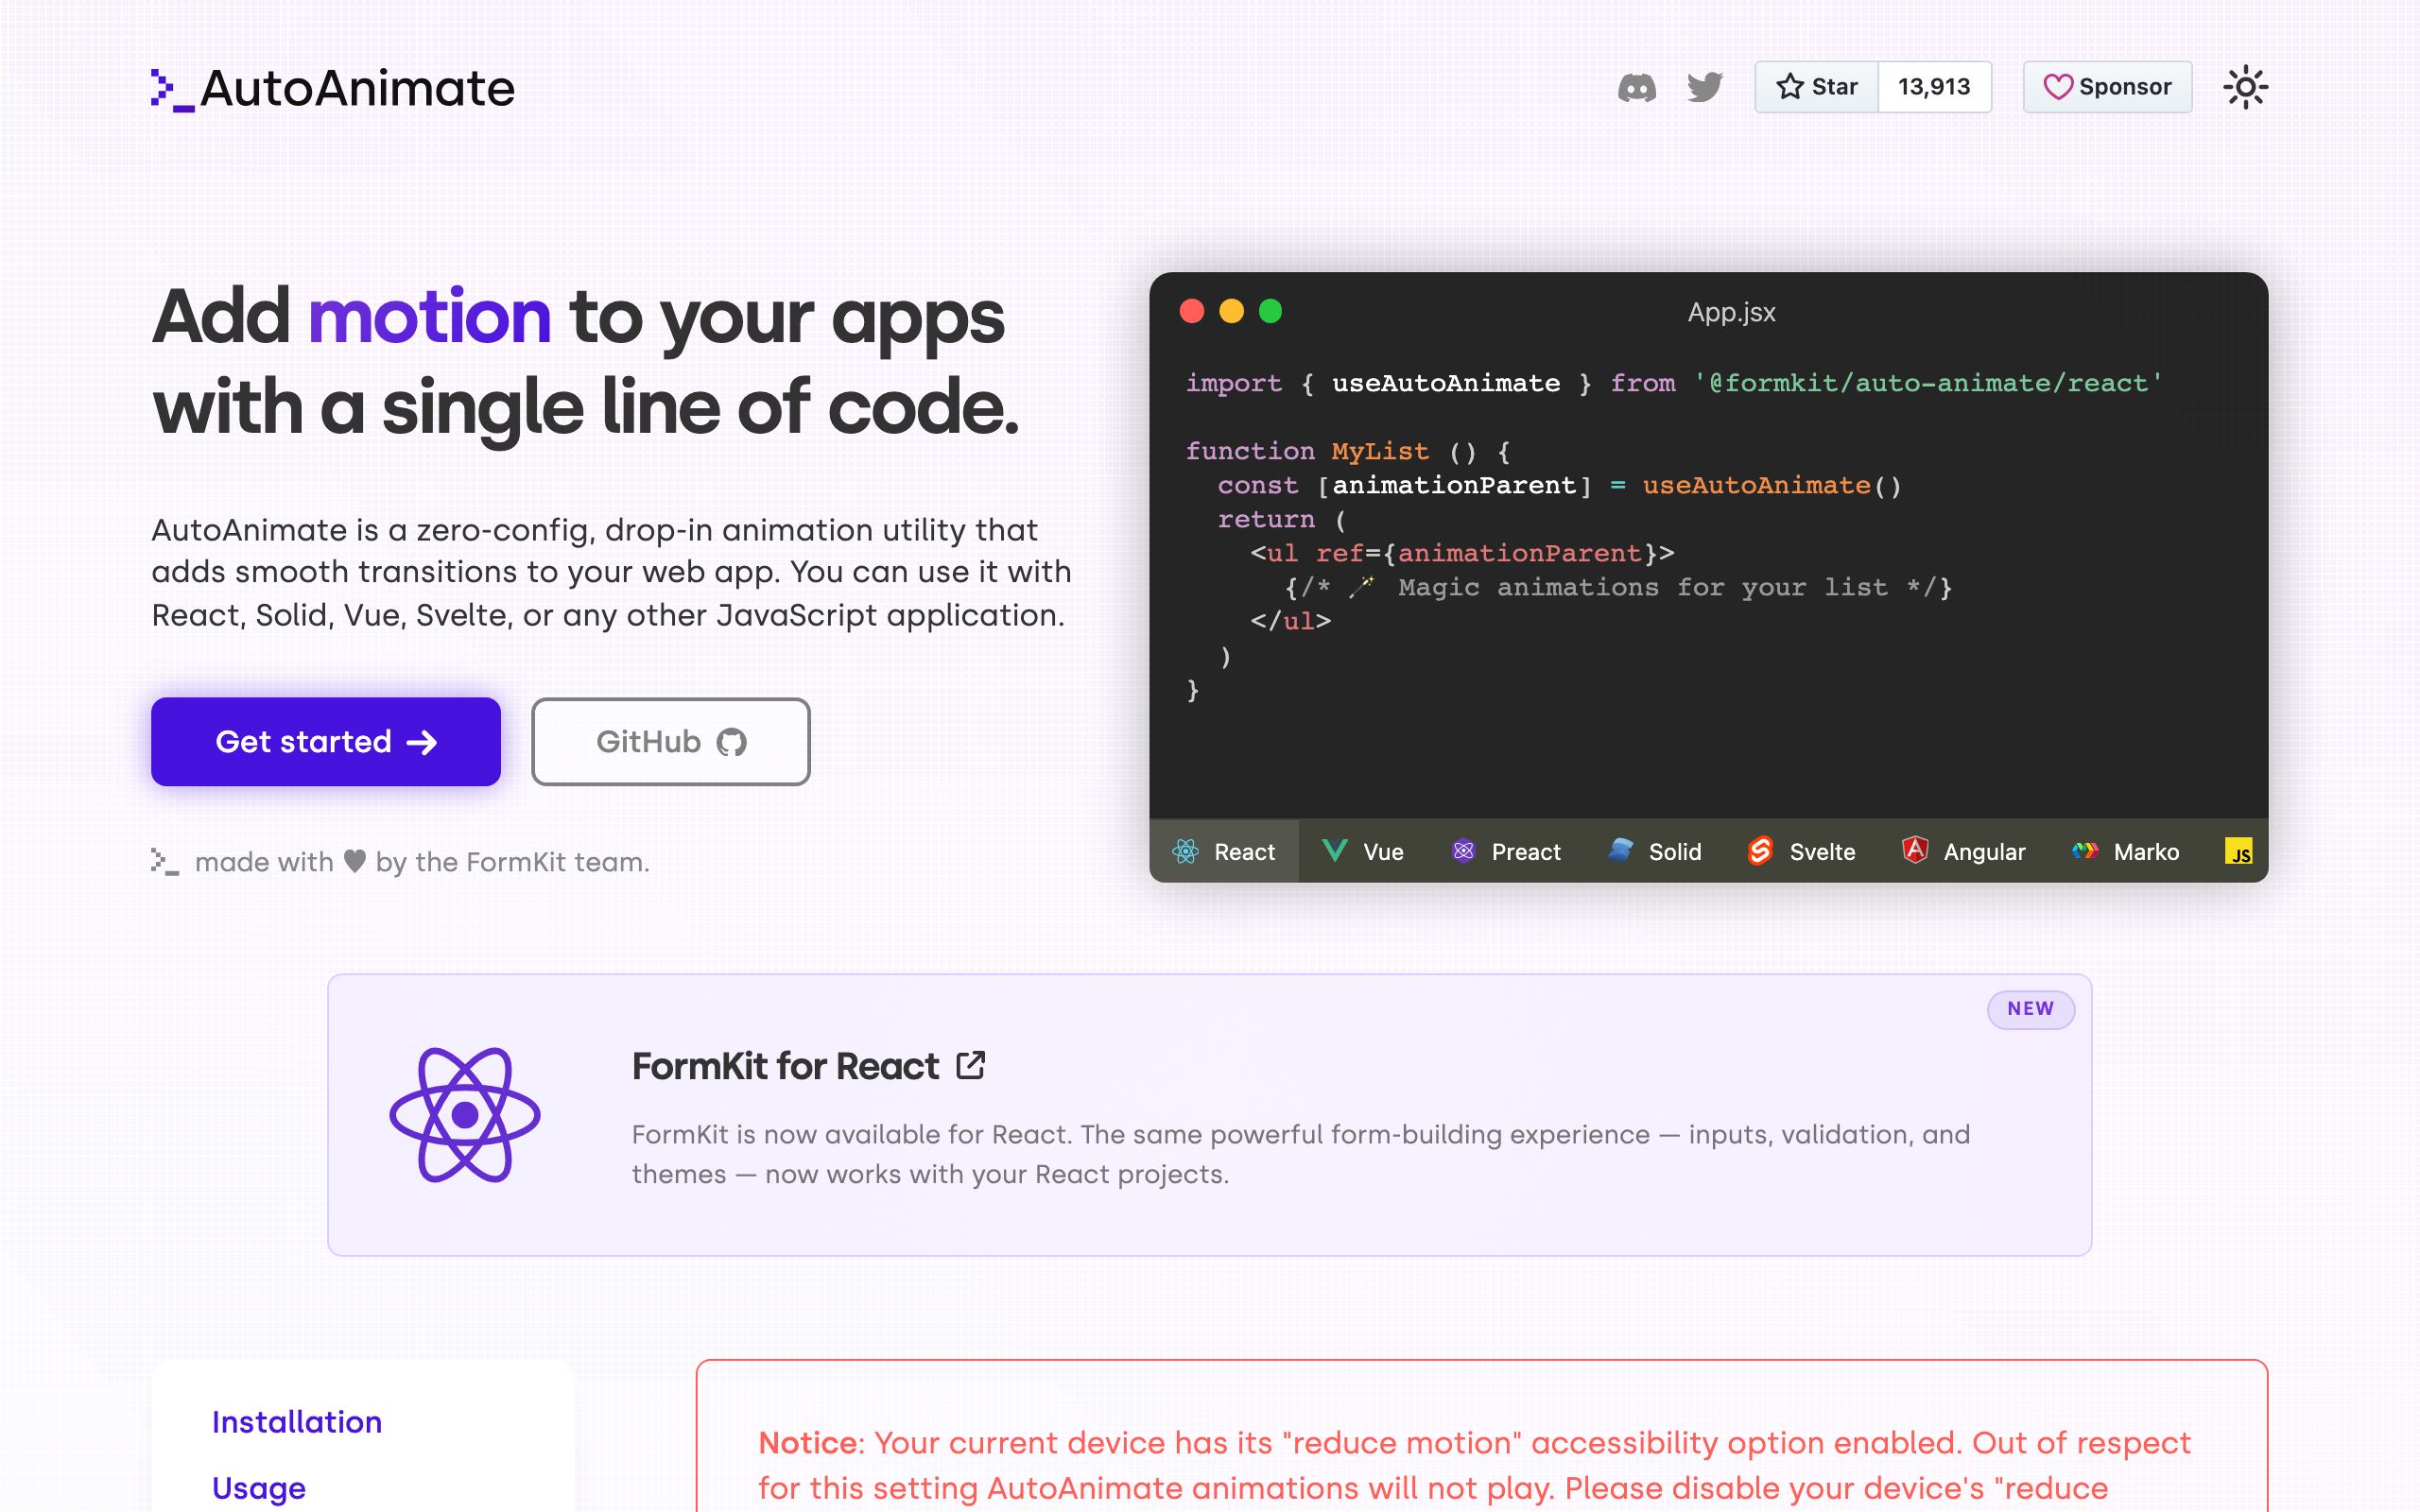Click the large React atom logo

pyautogui.click(x=465, y=1115)
